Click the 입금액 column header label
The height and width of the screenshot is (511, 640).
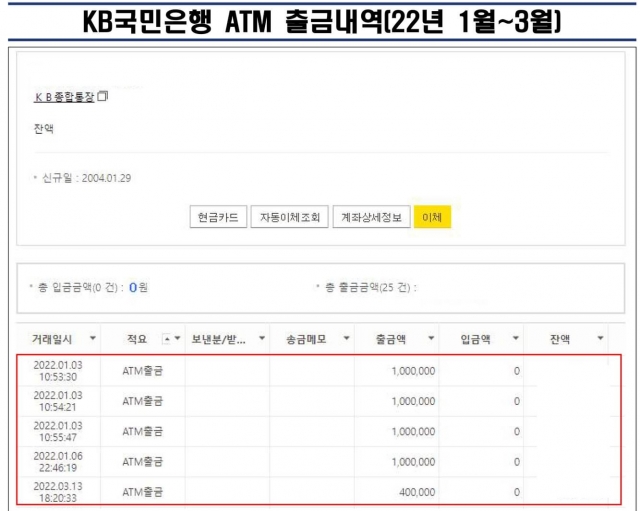tap(476, 339)
